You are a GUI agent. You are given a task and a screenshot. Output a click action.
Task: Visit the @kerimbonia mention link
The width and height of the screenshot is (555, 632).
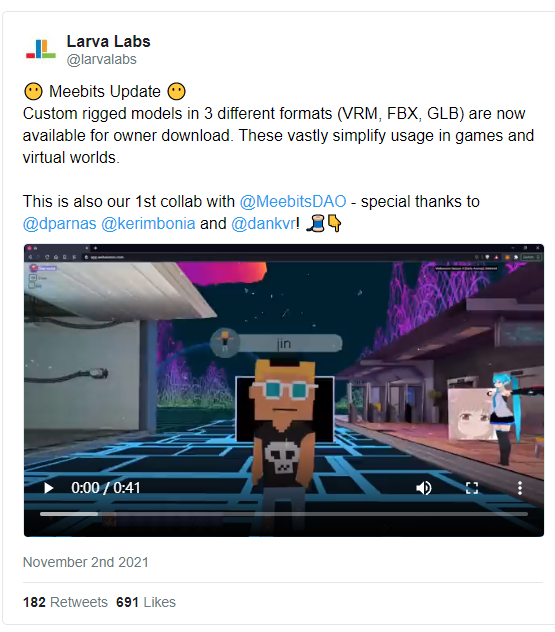point(148,223)
